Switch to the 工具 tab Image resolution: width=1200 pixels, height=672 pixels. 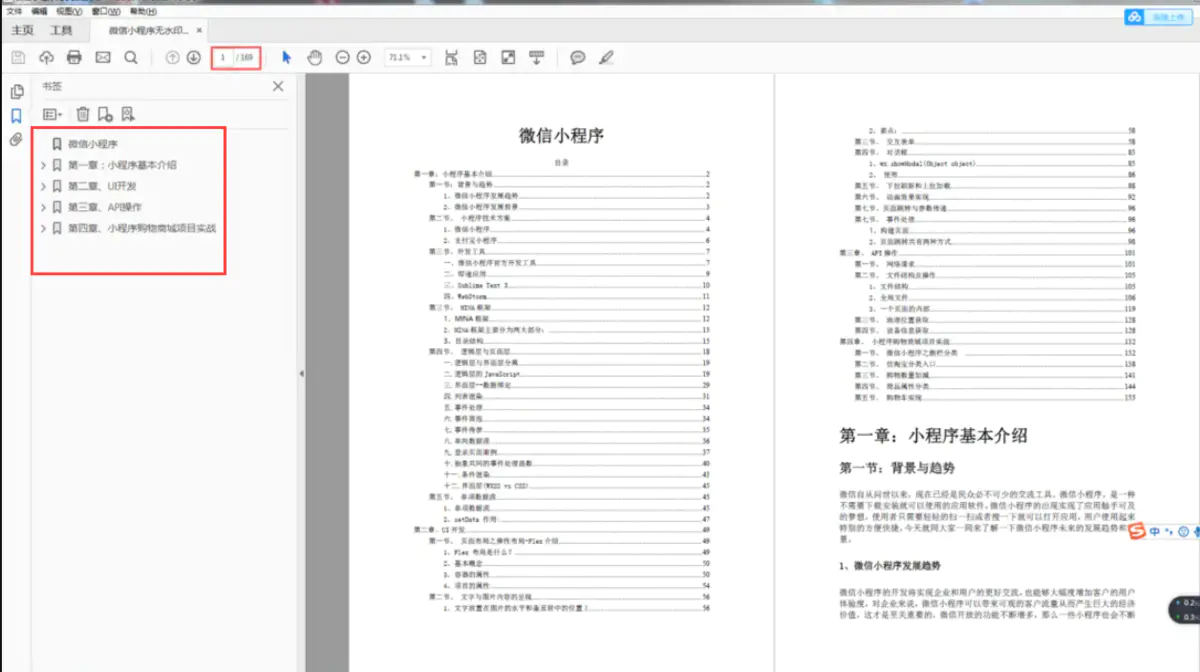coord(61,31)
